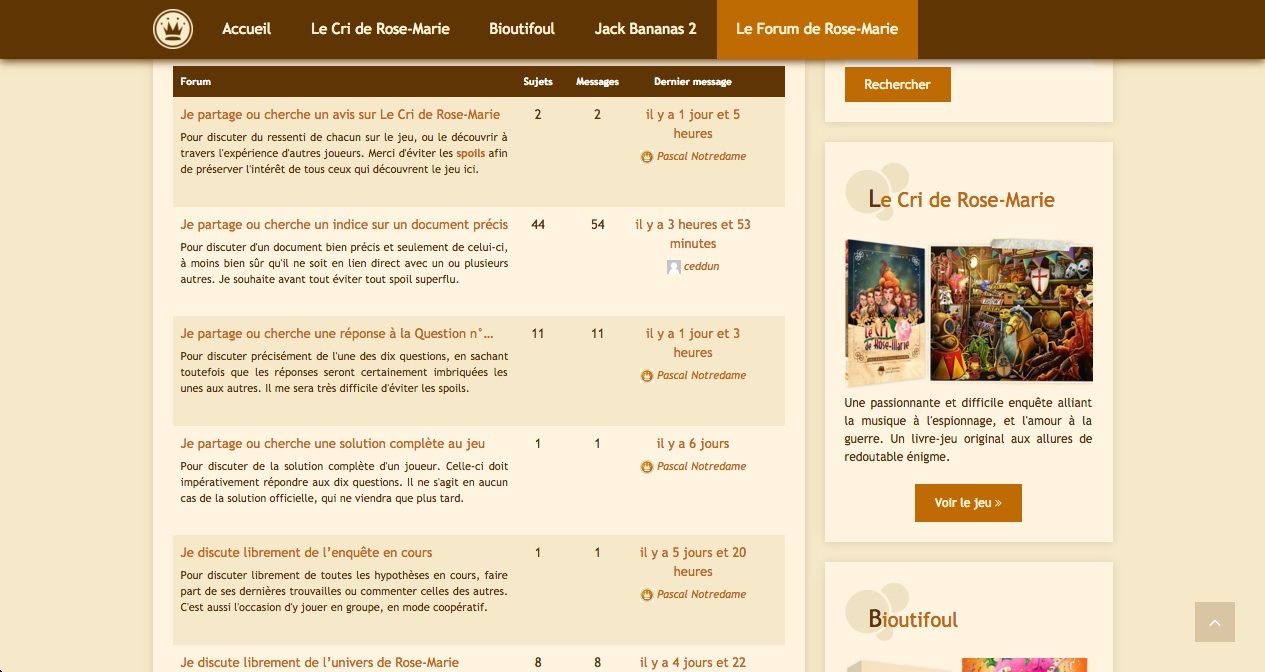
Task: Open Pascal Notredame's profile in the solution complète row
Action: tap(702, 467)
